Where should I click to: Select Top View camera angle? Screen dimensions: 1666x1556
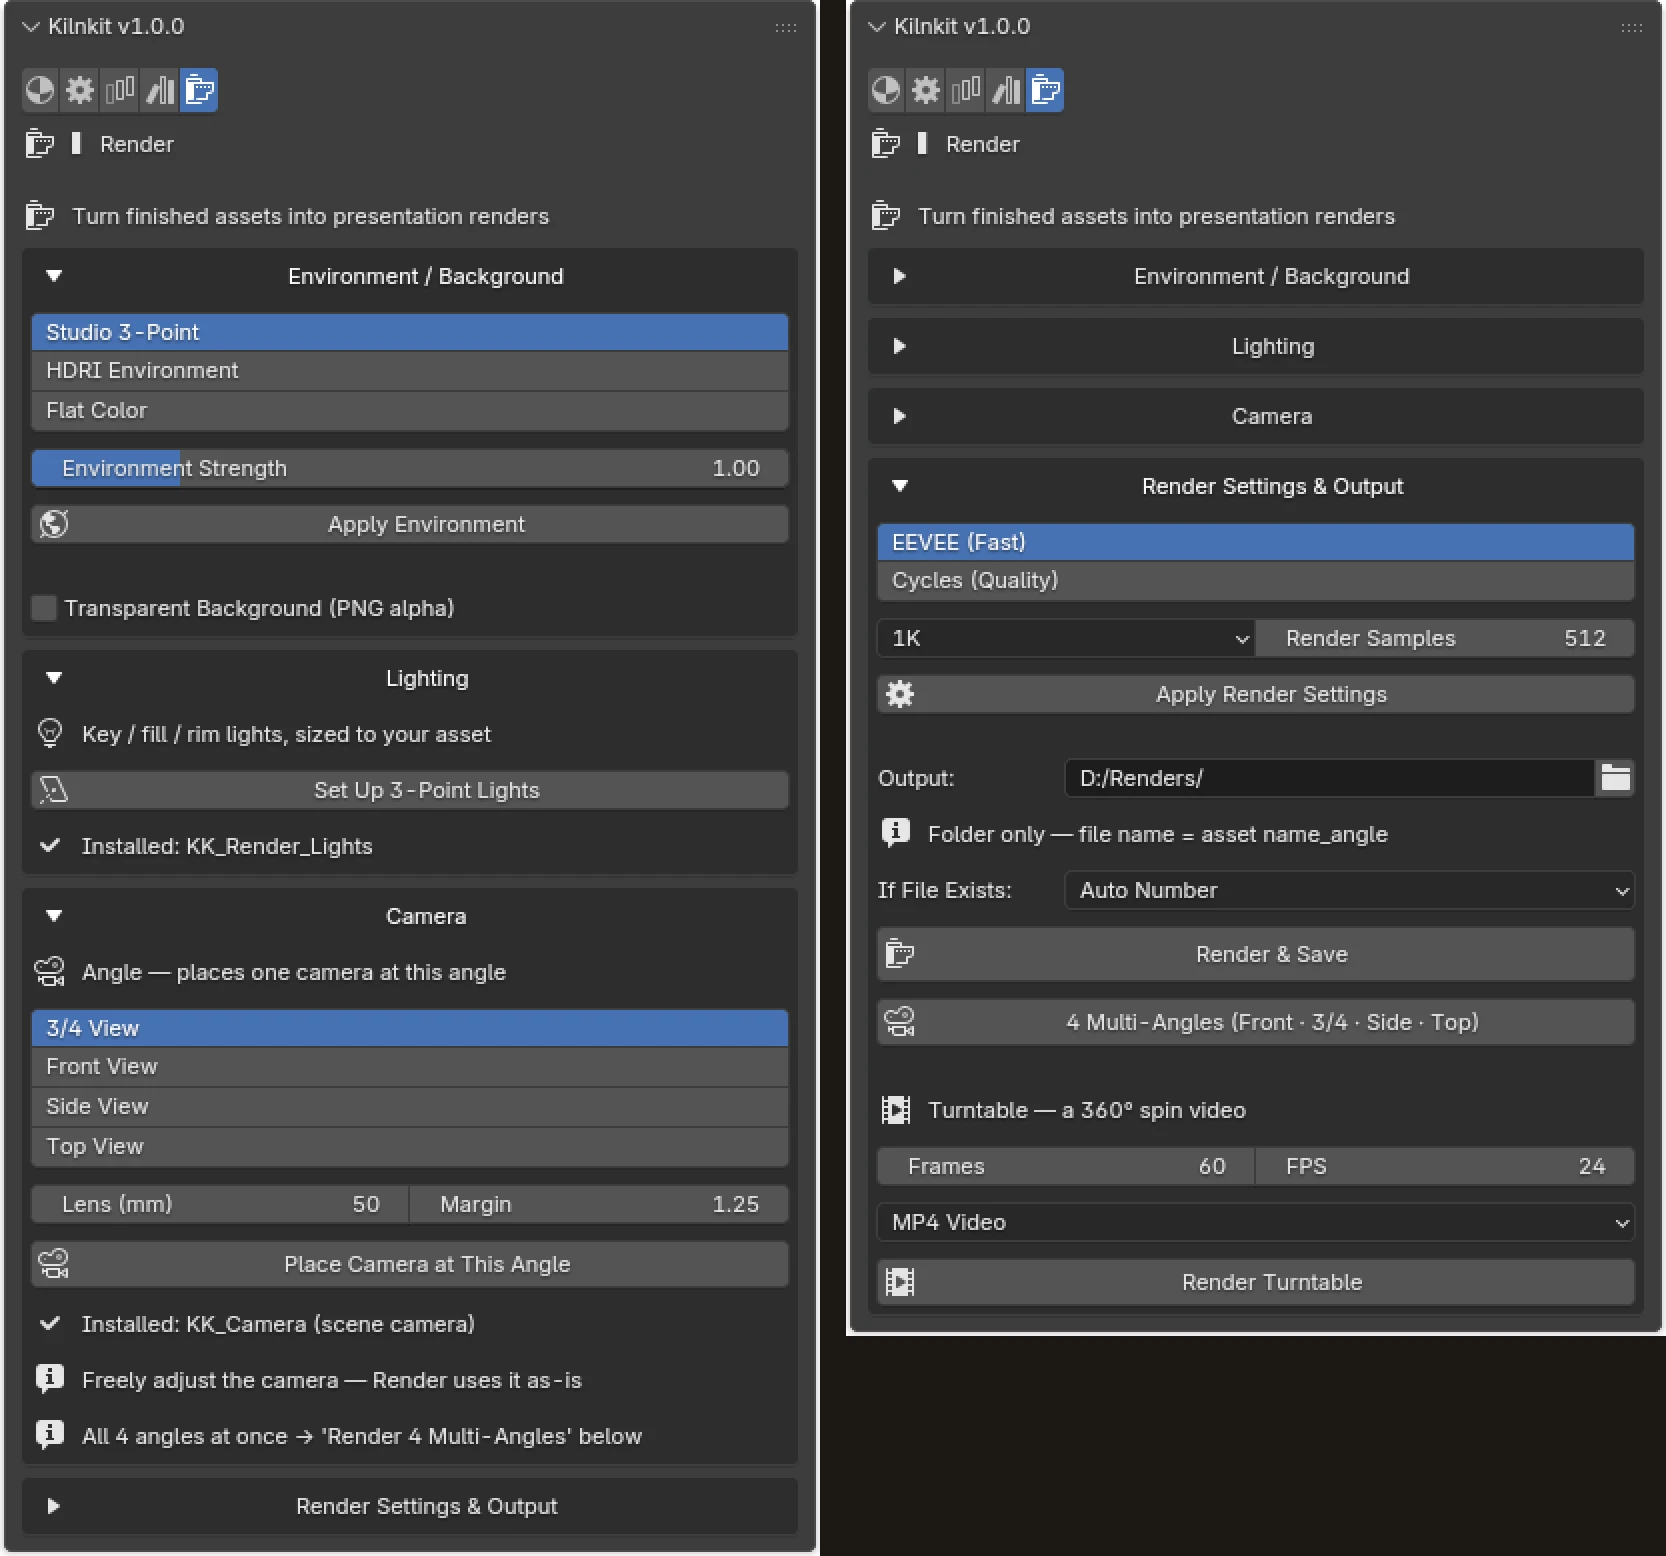pyautogui.click(x=410, y=1147)
